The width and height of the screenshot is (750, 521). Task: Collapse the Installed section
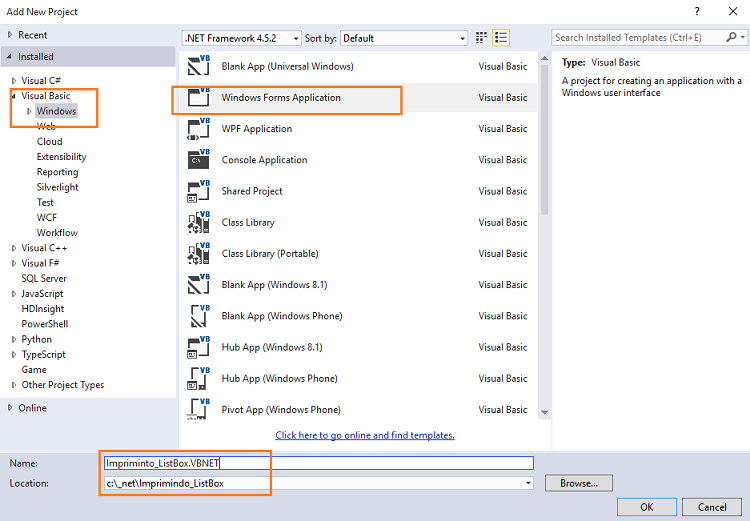tap(10, 56)
